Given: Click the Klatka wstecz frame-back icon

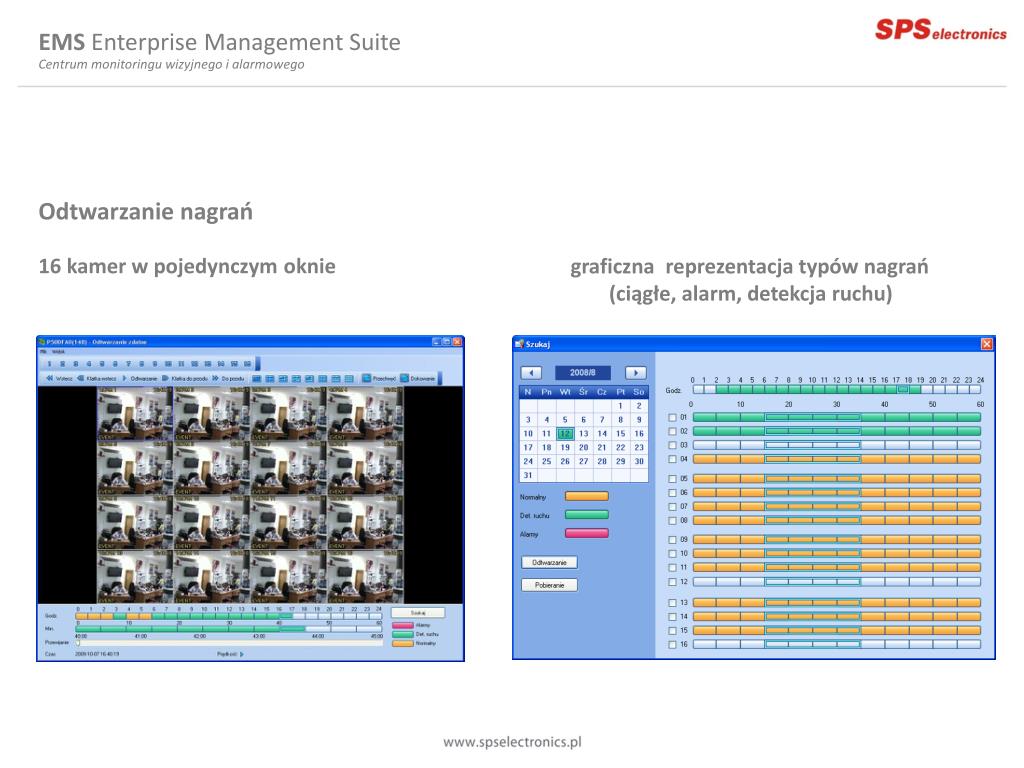Looking at the screenshot, I should tap(81, 378).
